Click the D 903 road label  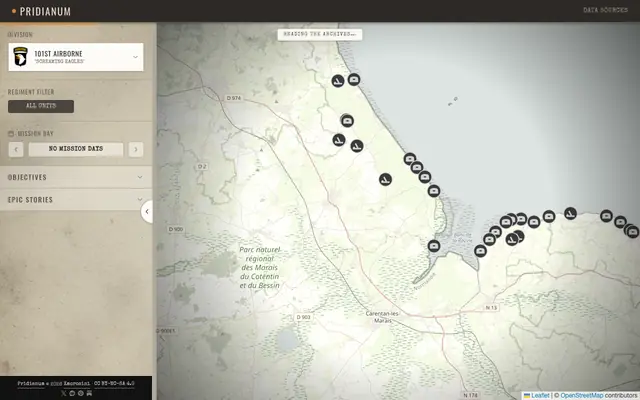[x=303, y=317]
